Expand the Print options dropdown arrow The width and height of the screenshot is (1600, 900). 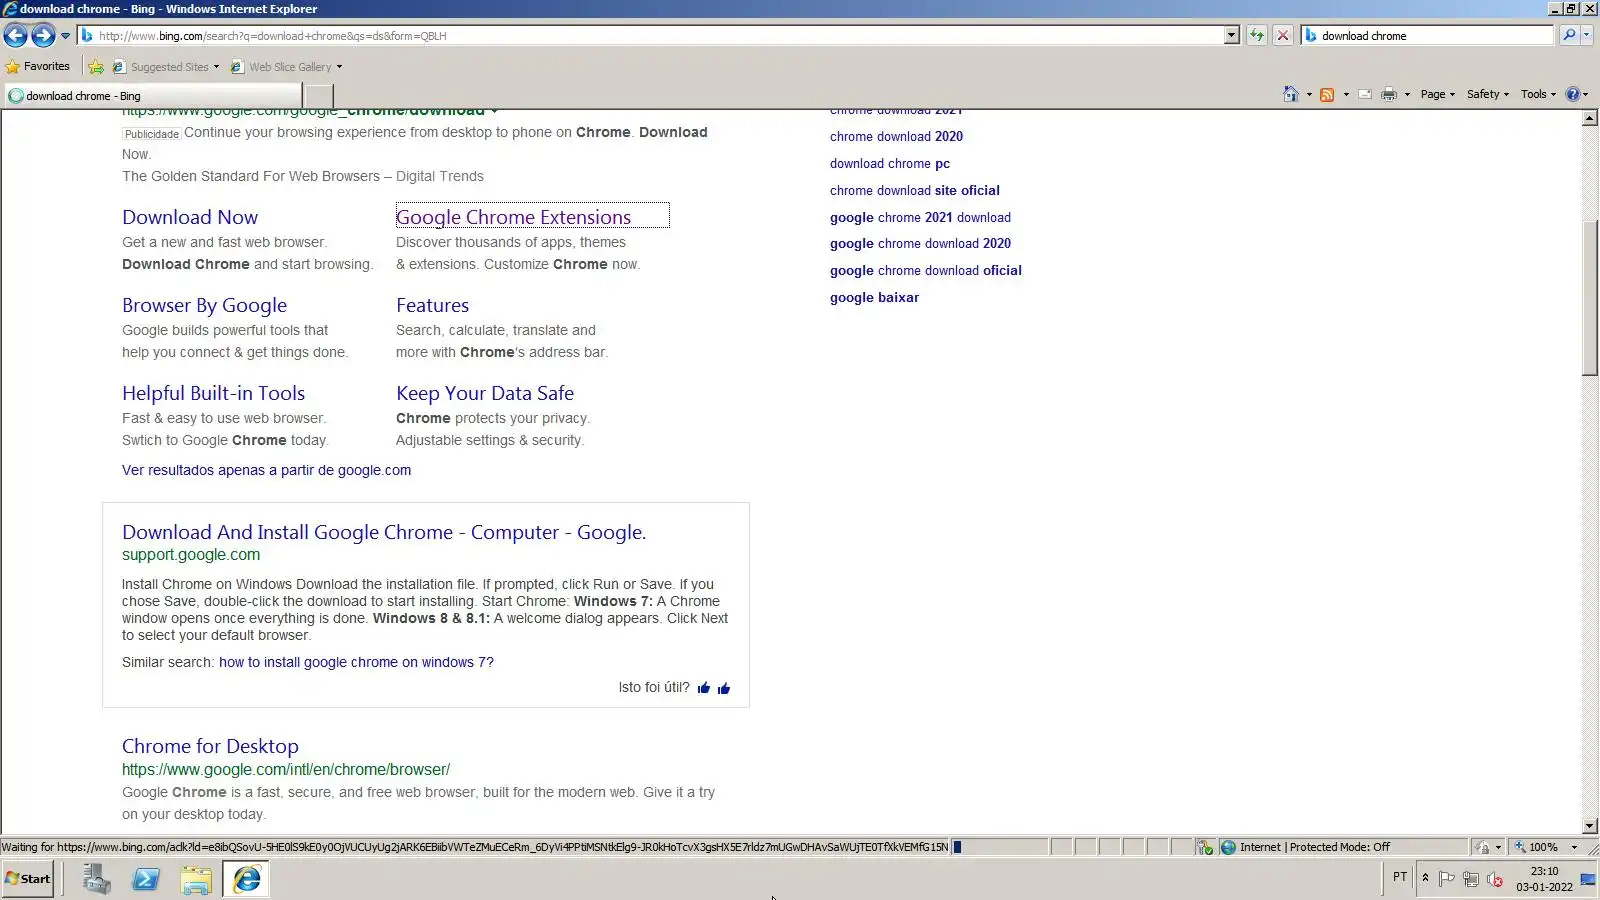pos(1407,94)
